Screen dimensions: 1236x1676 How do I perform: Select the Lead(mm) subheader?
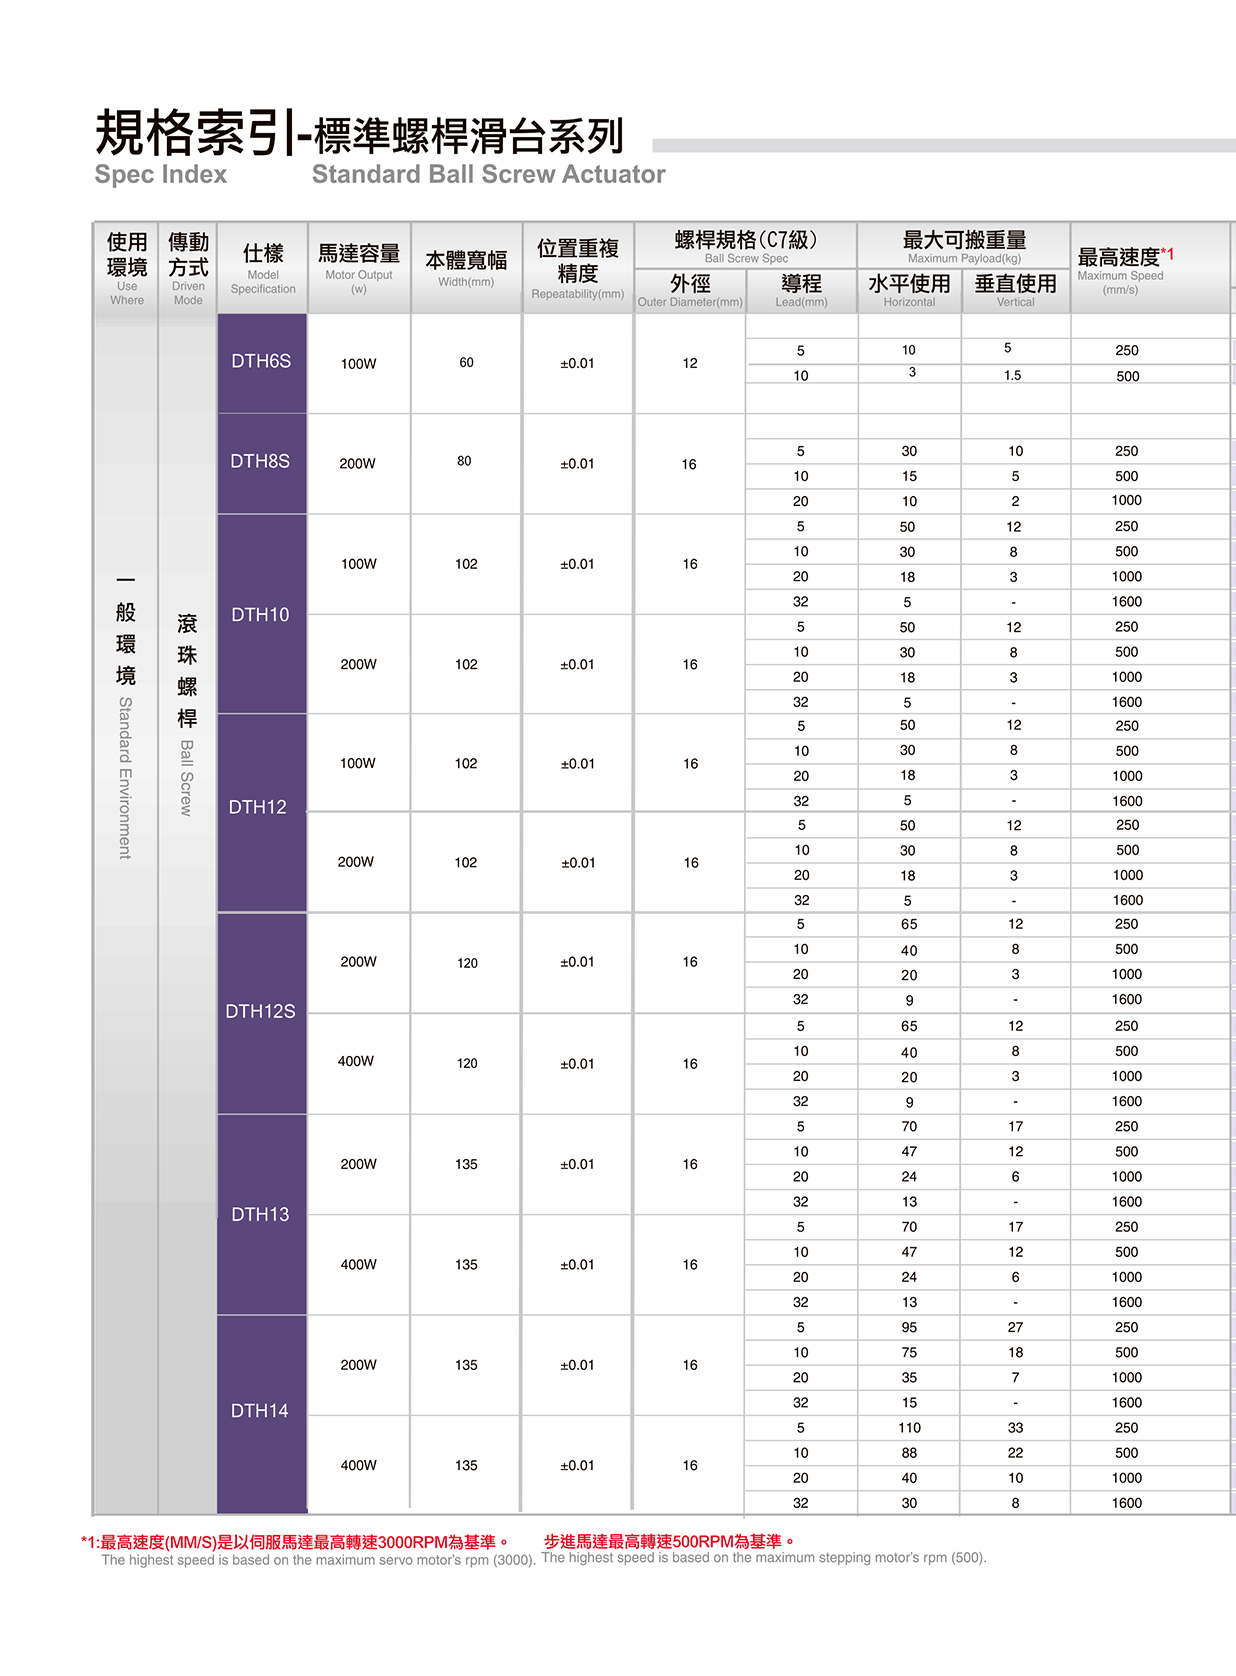pos(801,291)
